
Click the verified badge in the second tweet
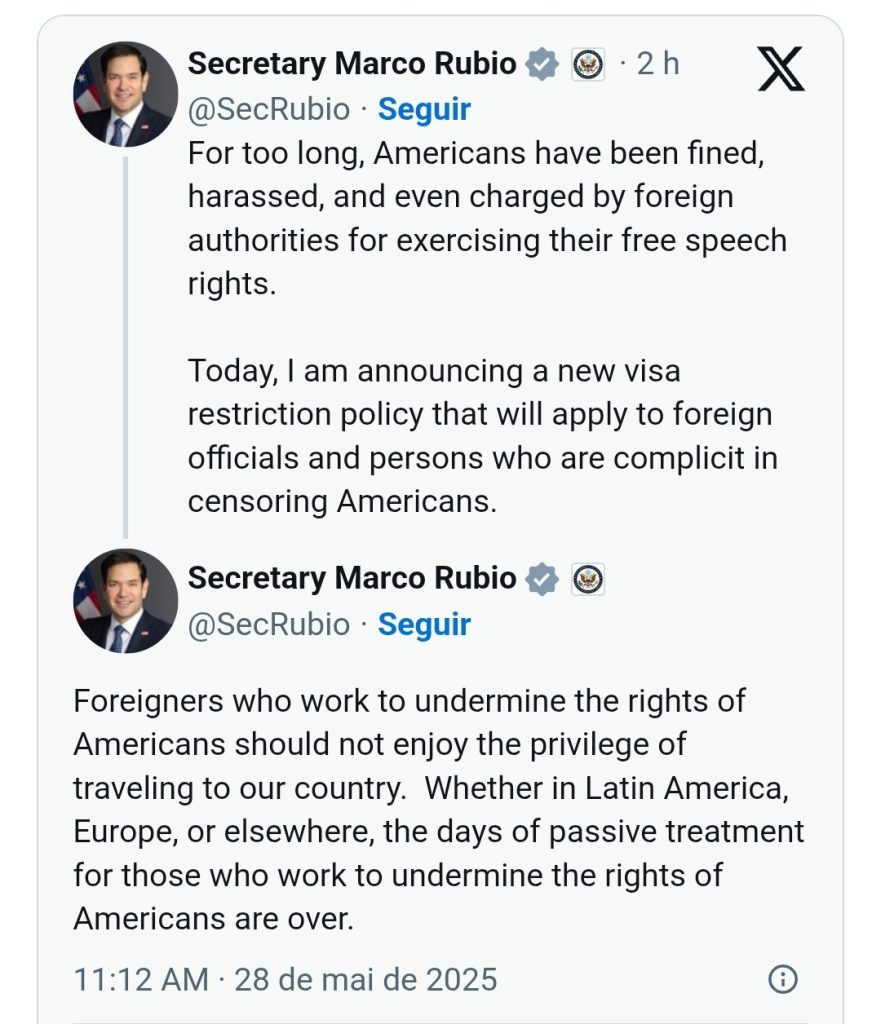(542, 579)
